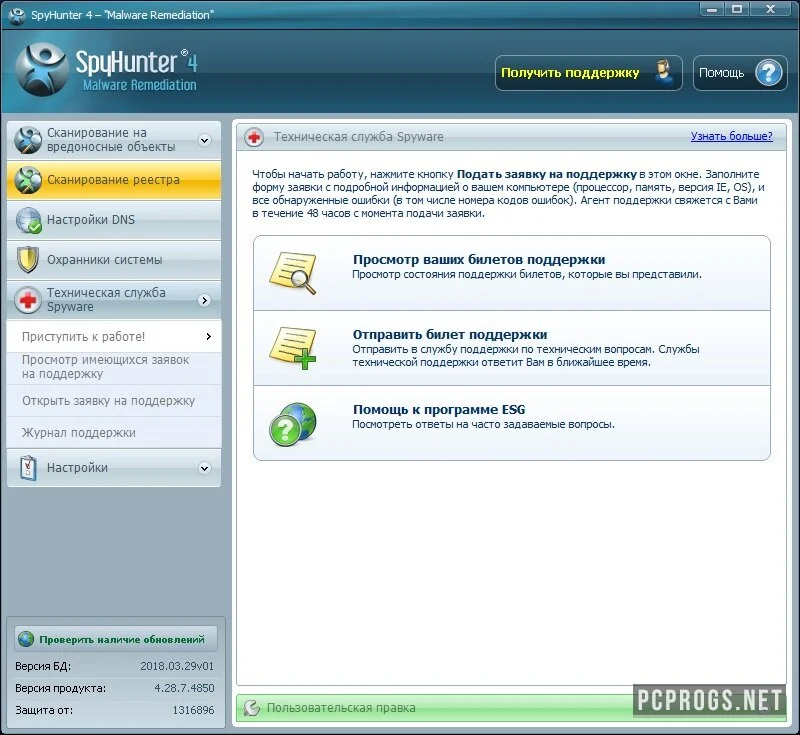The image size is (800, 735).
Task: Click the Защита от: label
Action: tap(44, 710)
